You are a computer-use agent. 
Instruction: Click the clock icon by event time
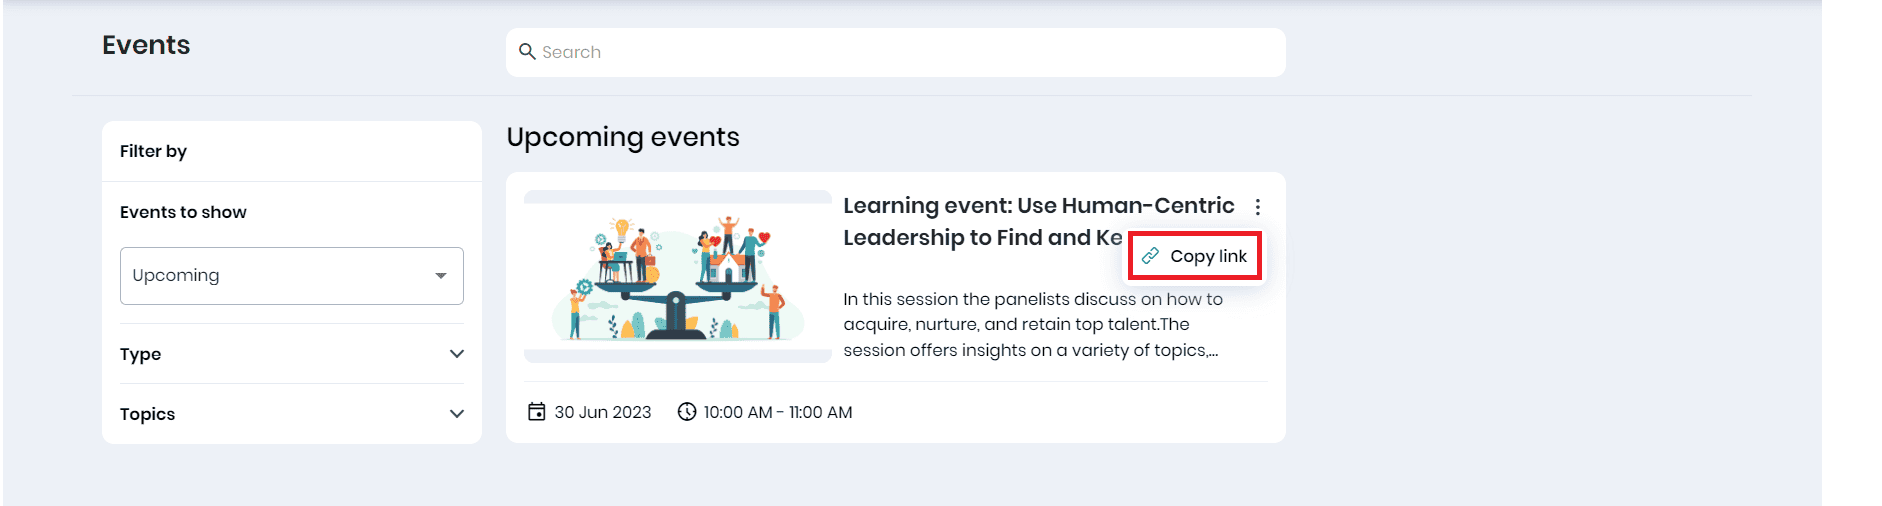pyautogui.click(x=687, y=412)
